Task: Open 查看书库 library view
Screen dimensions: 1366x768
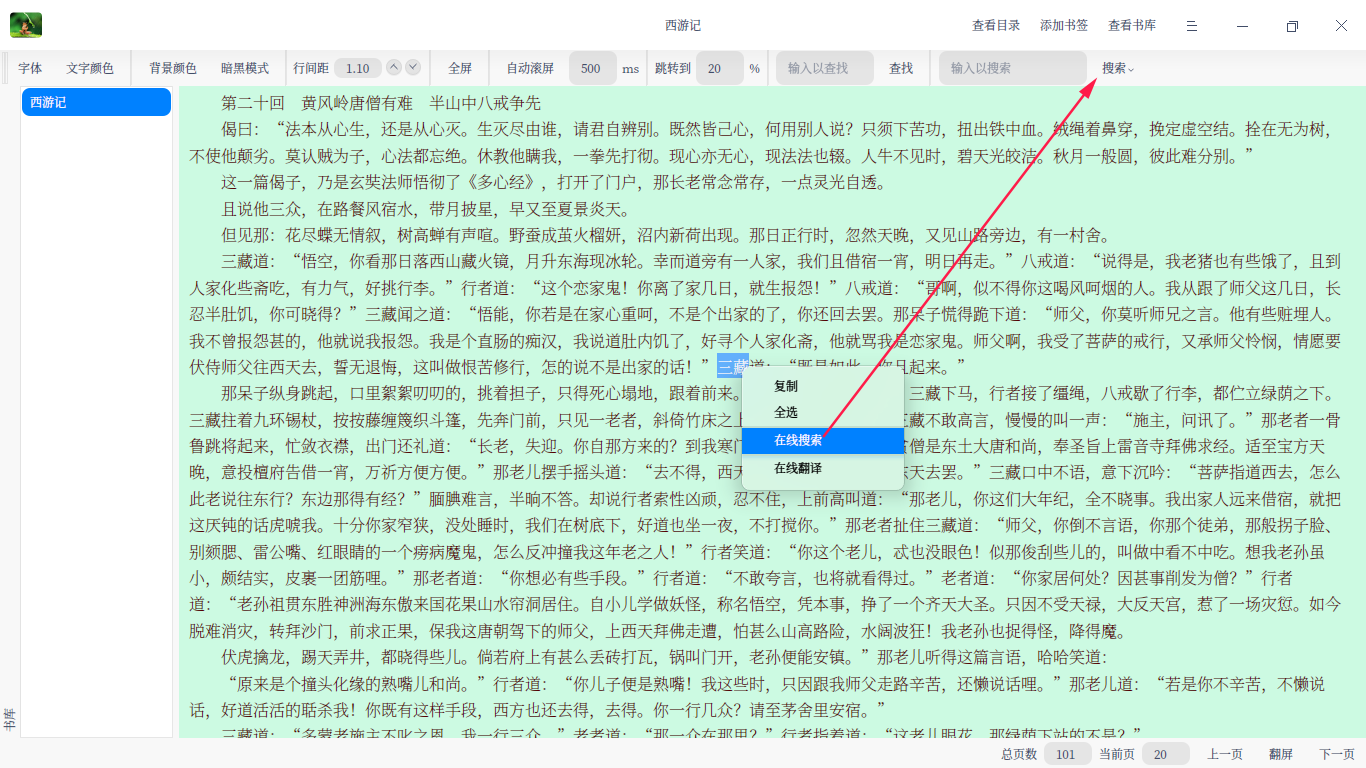Action: (1132, 26)
